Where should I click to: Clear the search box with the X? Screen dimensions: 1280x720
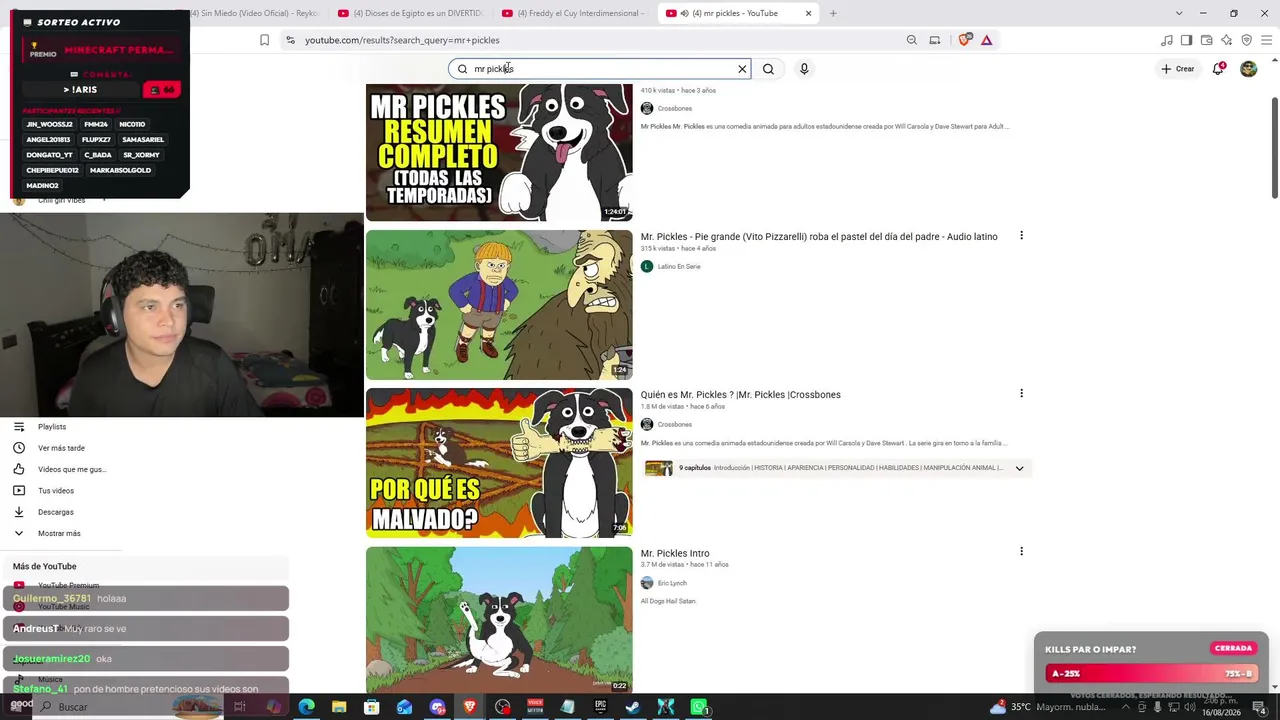coord(742,69)
